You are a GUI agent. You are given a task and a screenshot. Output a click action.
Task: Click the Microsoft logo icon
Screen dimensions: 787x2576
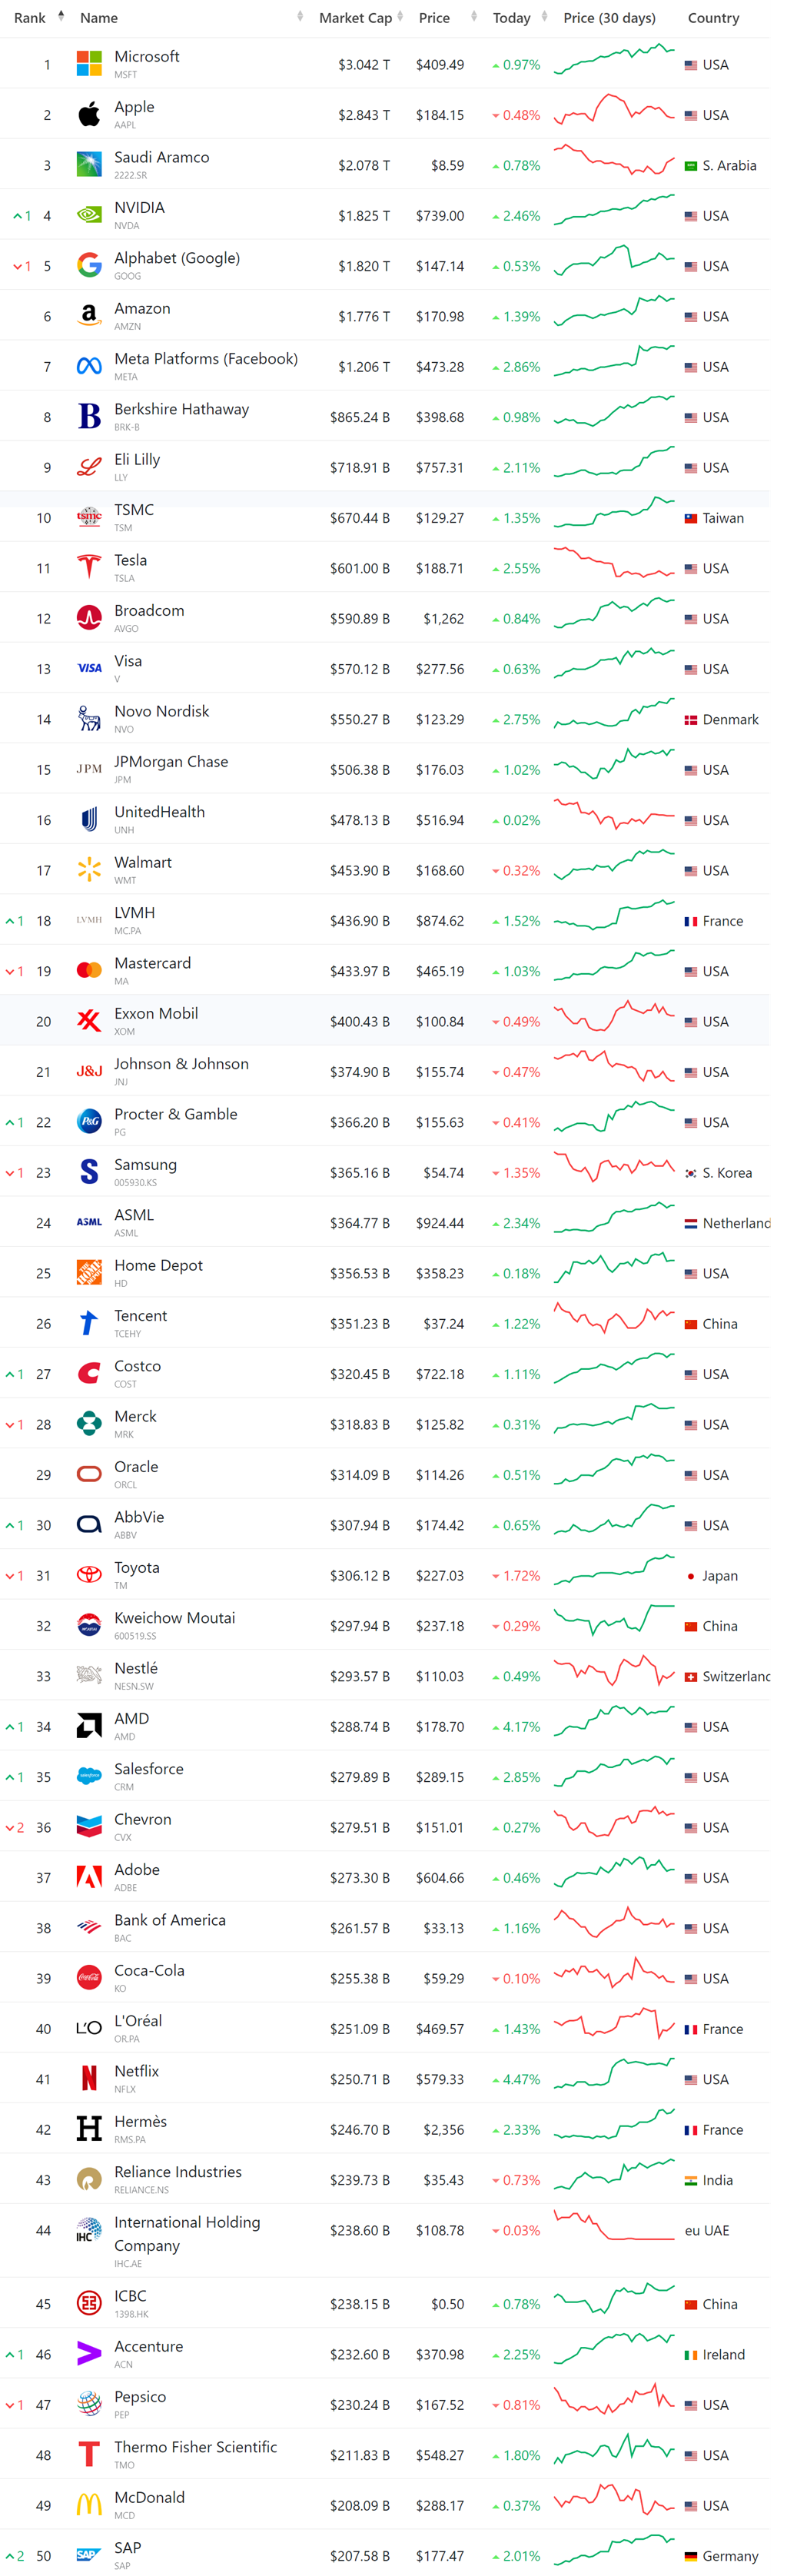click(x=89, y=64)
